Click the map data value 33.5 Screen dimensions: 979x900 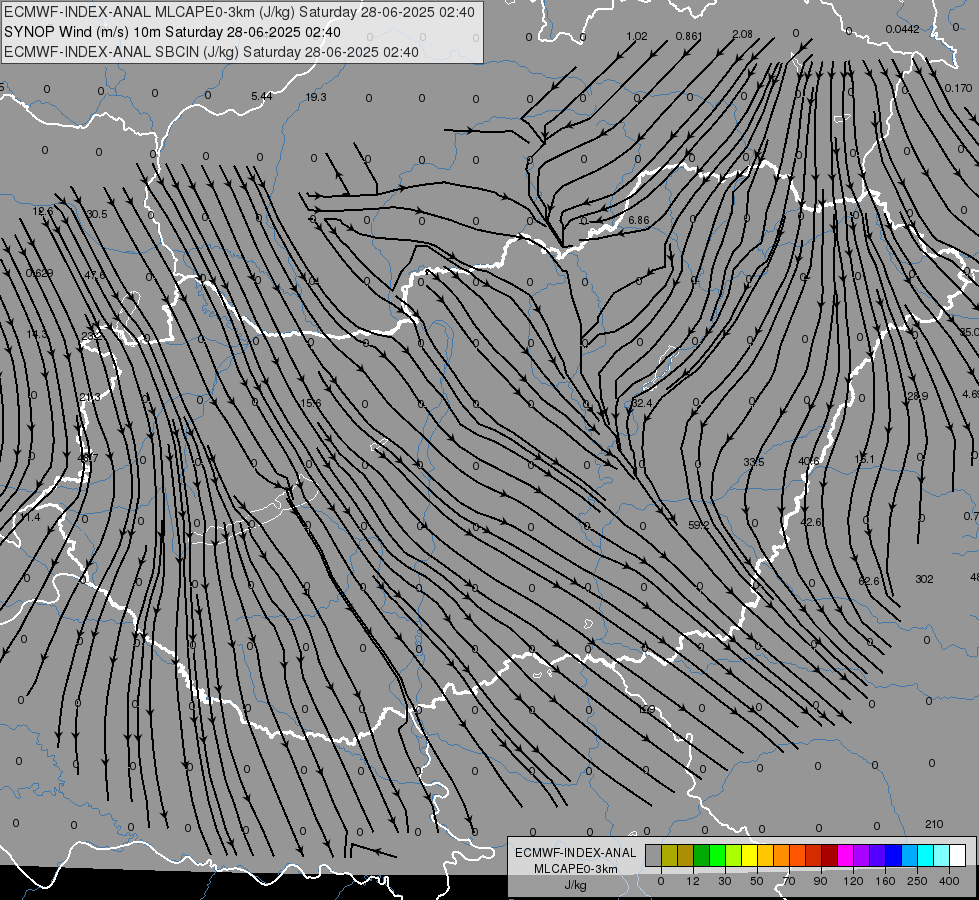pyautogui.click(x=754, y=462)
